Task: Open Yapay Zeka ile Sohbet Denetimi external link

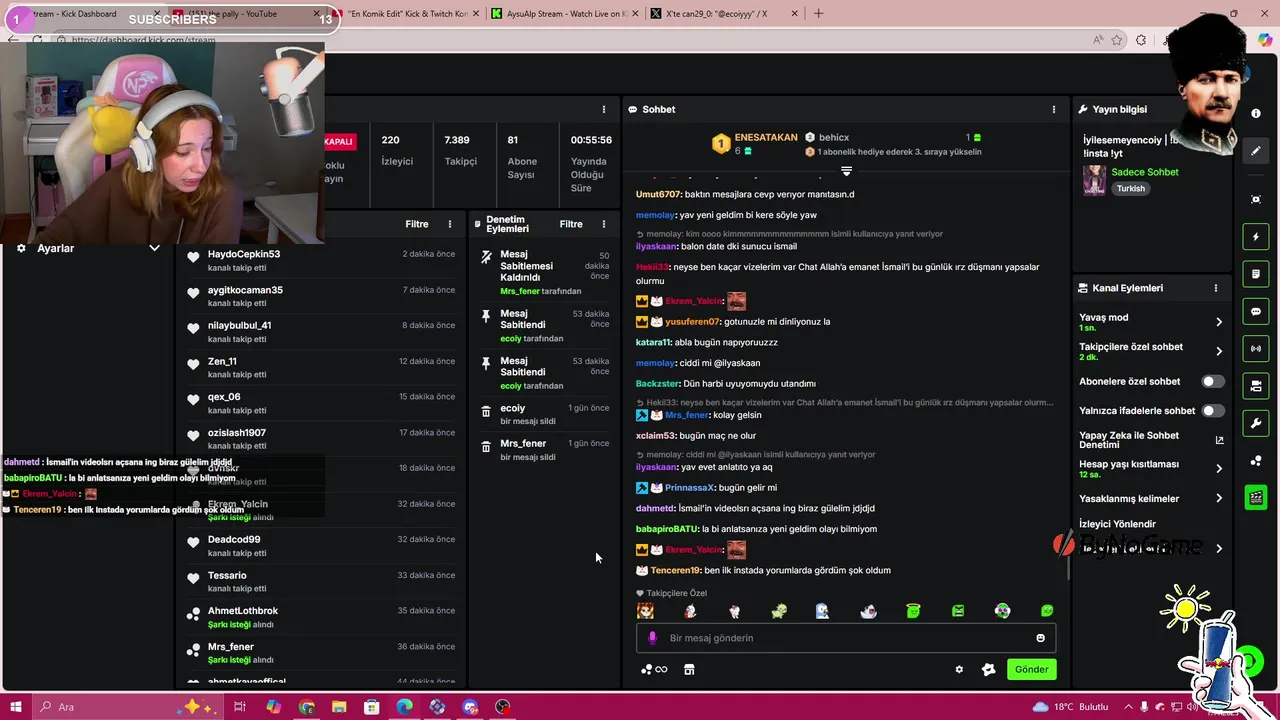Action: tap(1219, 440)
